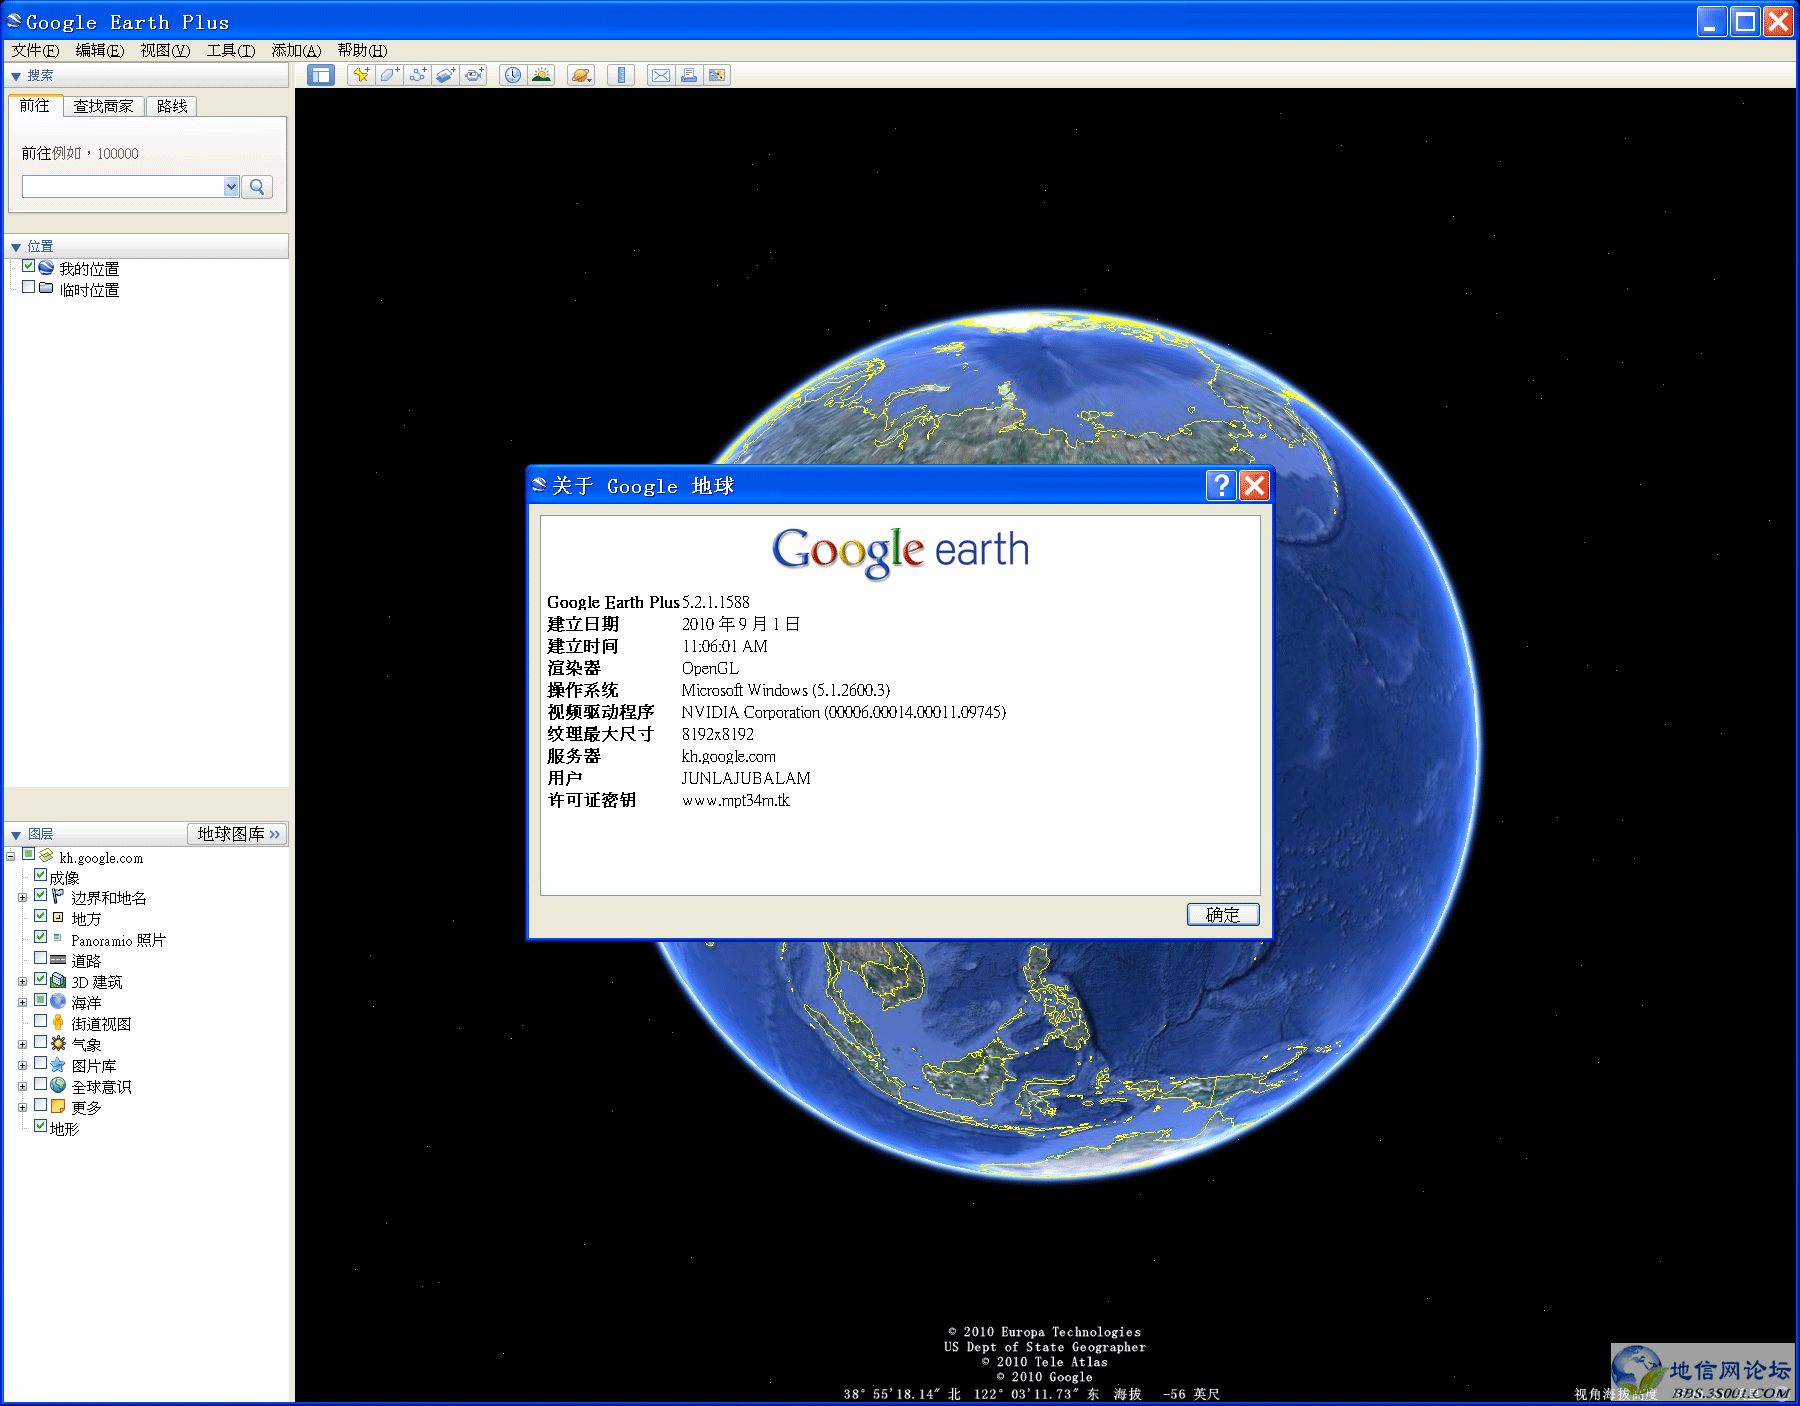Expand the 3D 建筑 tree node

pyautogui.click(x=23, y=982)
